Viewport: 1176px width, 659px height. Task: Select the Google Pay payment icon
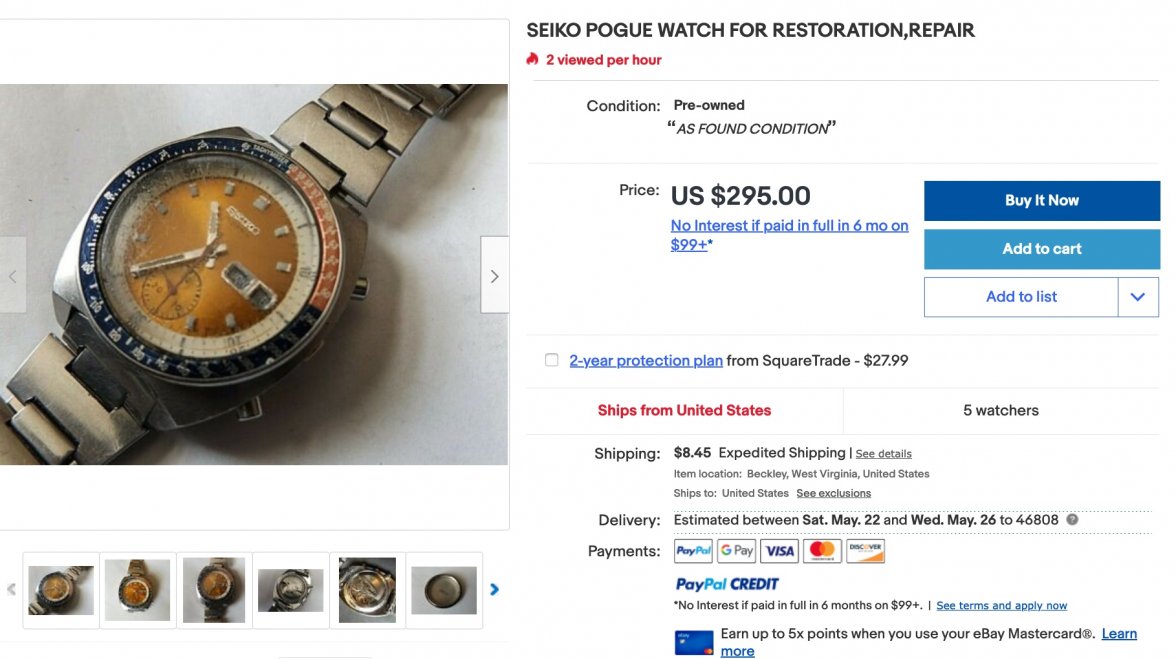(x=737, y=550)
